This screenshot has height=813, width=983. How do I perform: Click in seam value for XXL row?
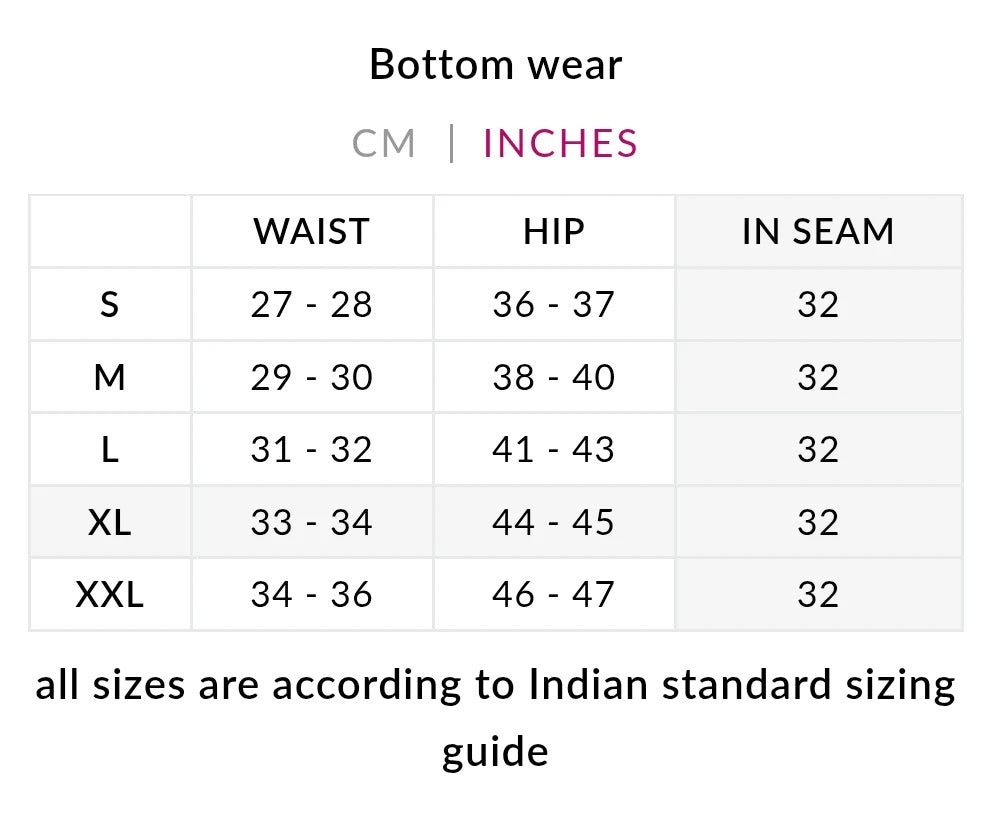pyautogui.click(x=818, y=595)
